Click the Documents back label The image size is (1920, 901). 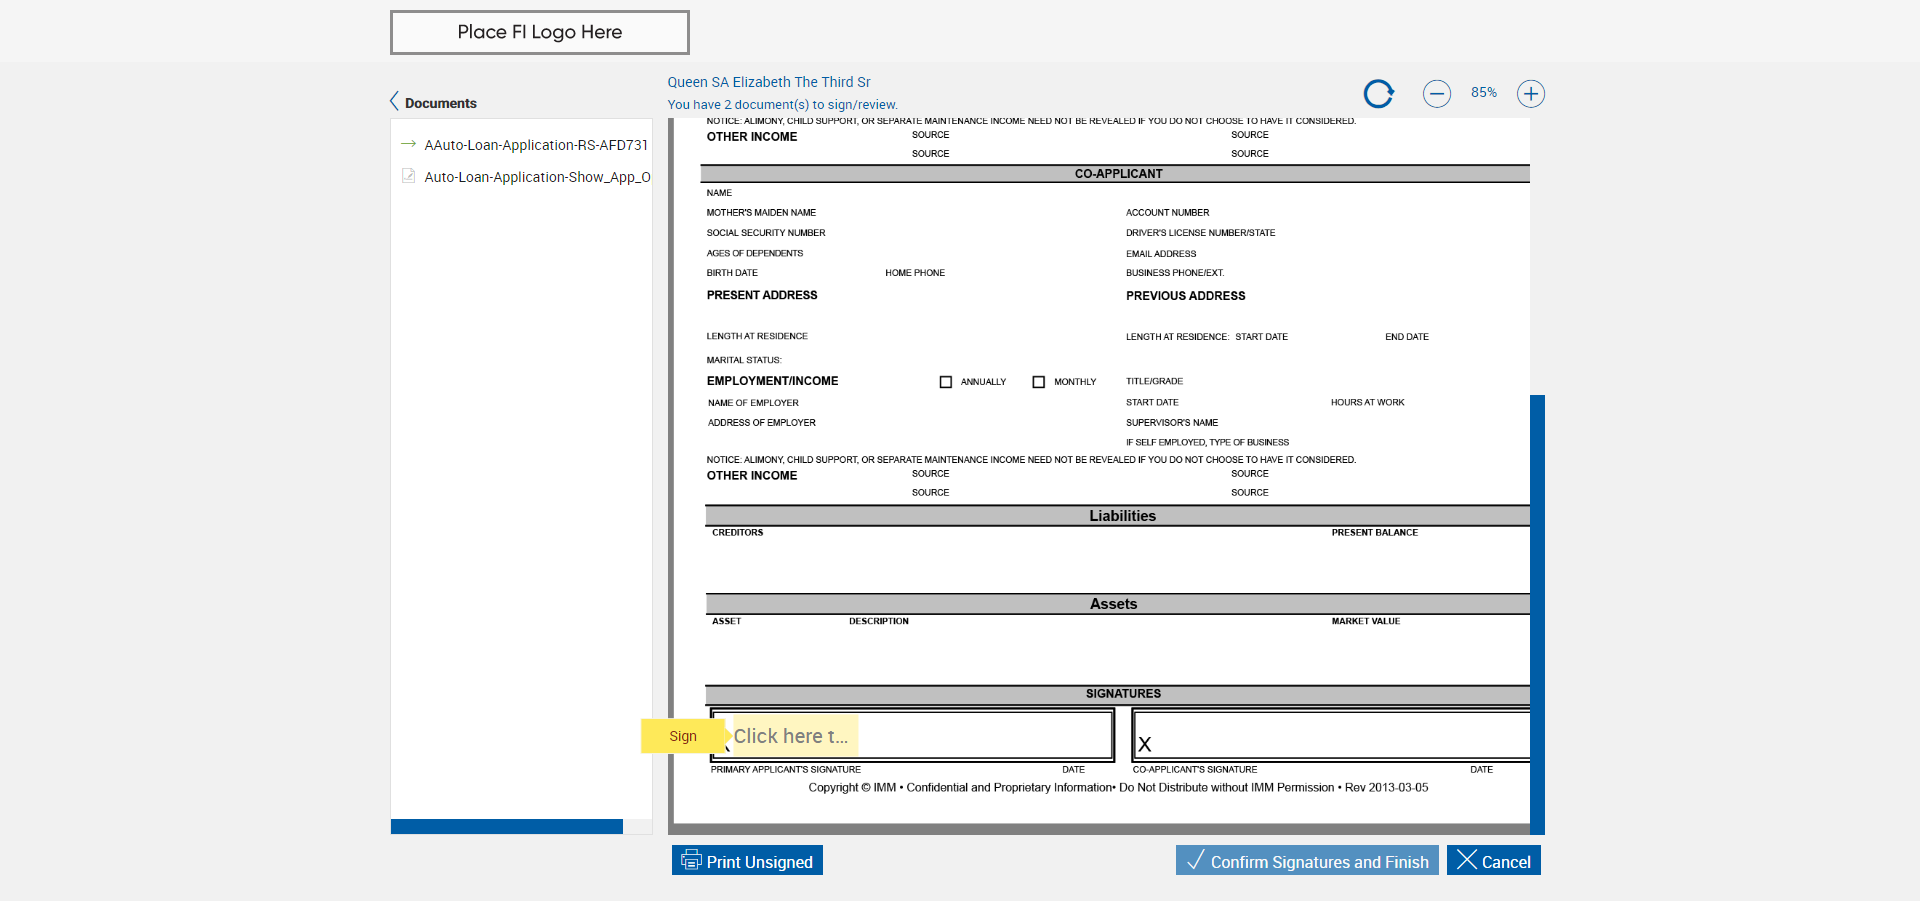(x=441, y=103)
